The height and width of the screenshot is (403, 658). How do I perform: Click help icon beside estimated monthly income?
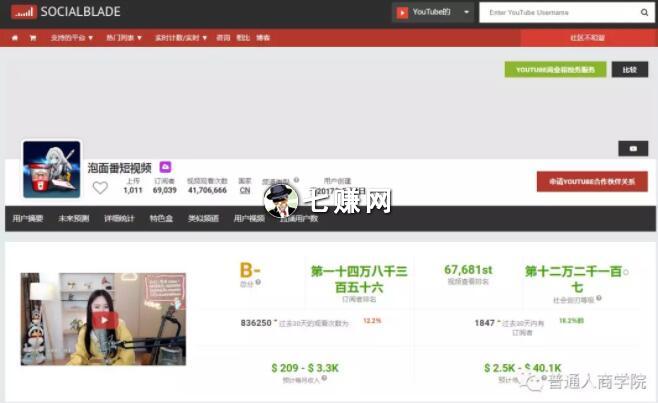point(324,379)
